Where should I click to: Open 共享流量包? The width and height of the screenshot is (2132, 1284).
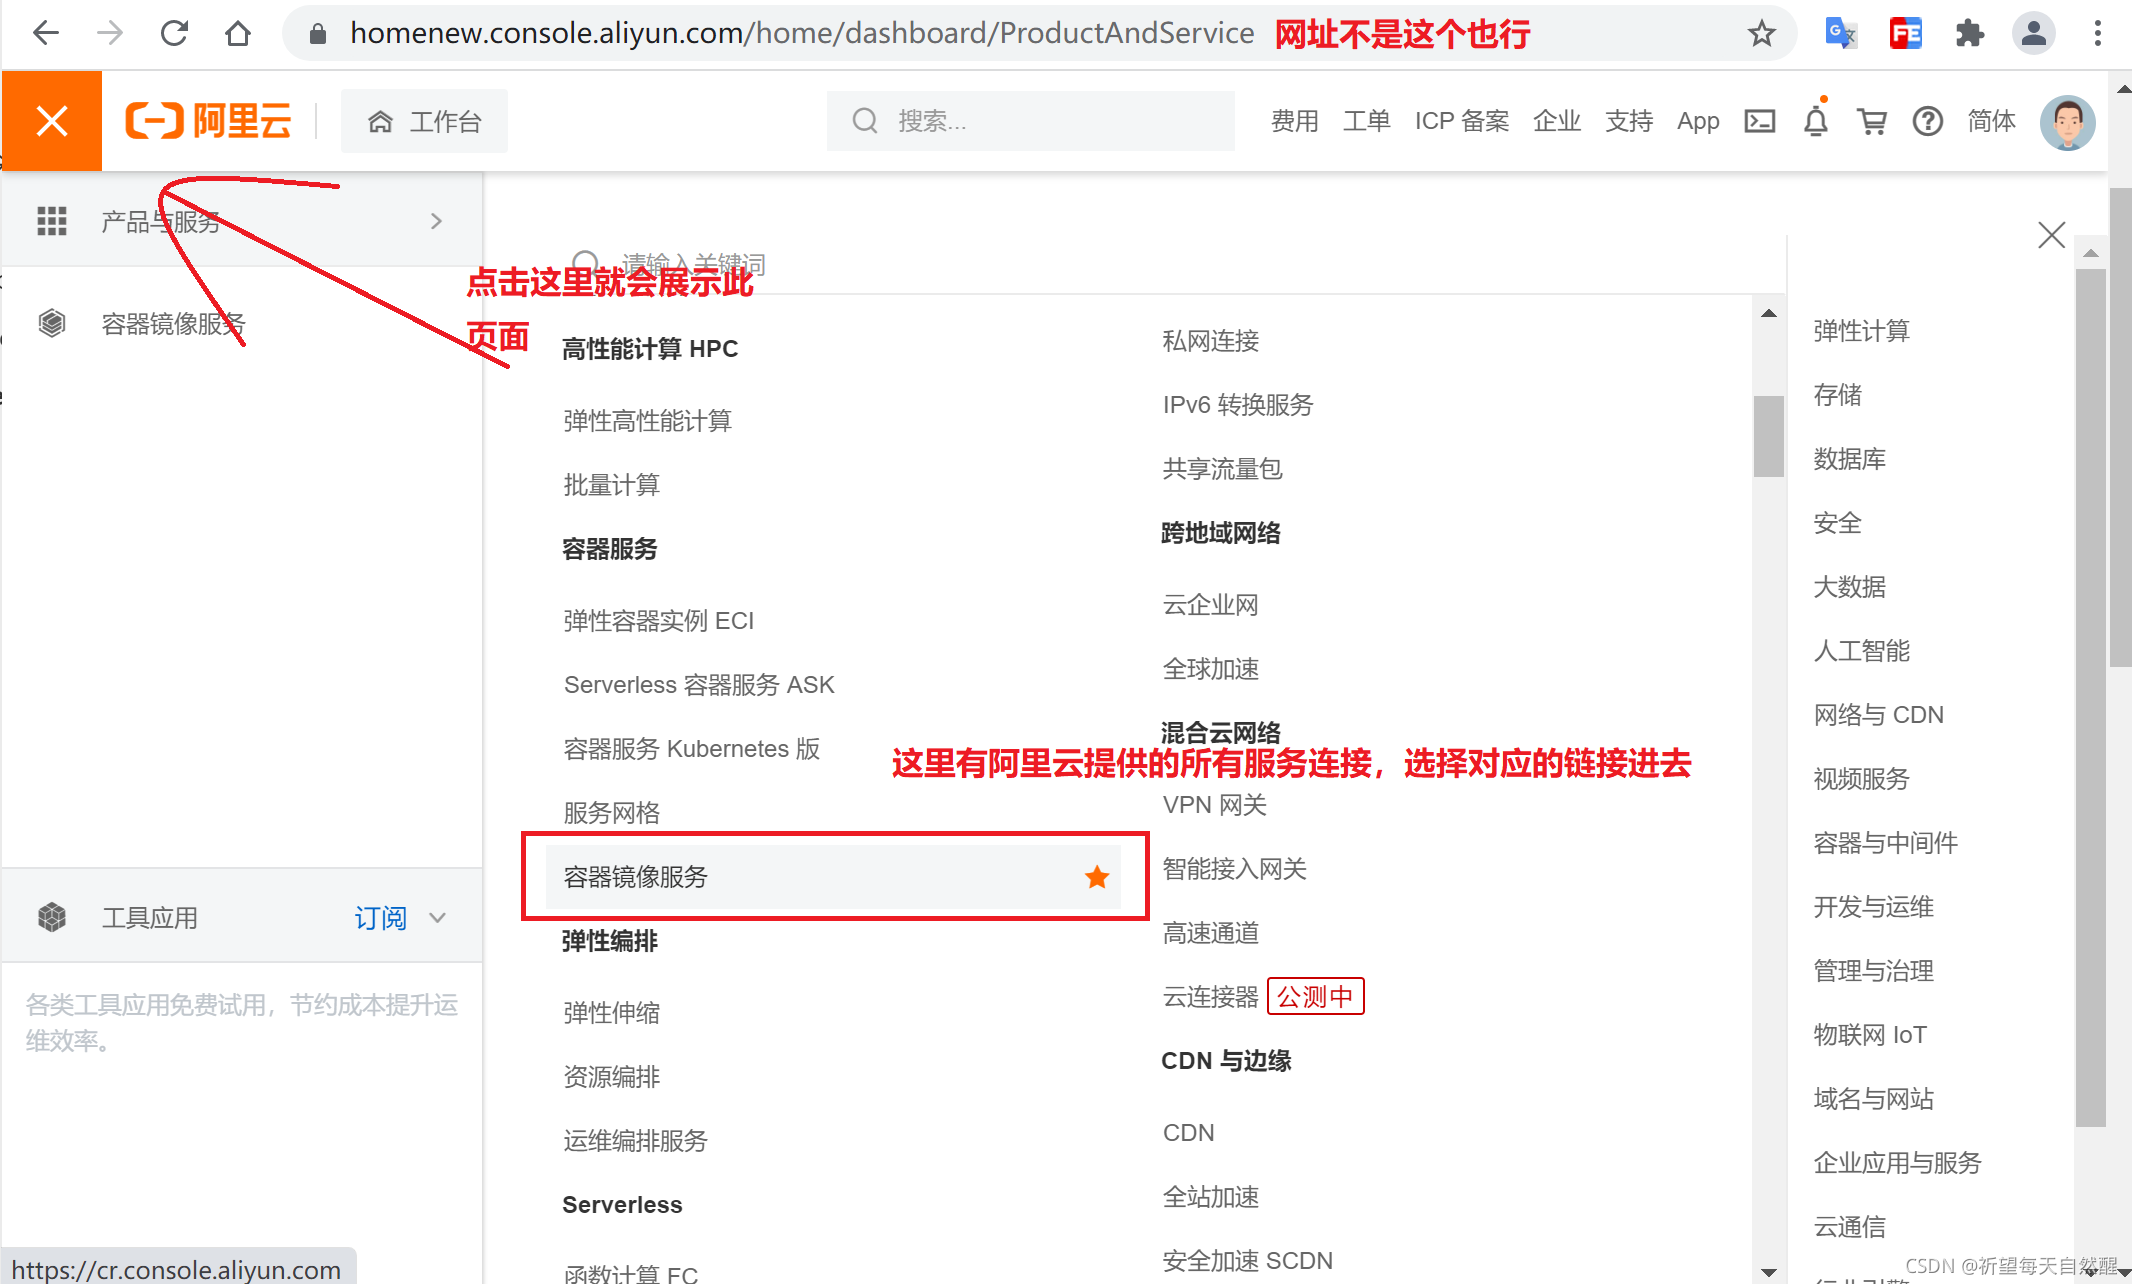[x=1222, y=469]
